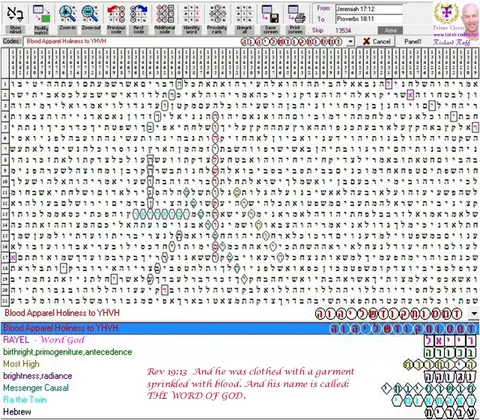Select the Hebrew row in code list
This screenshot has width=480, height=420.
(x=239, y=412)
